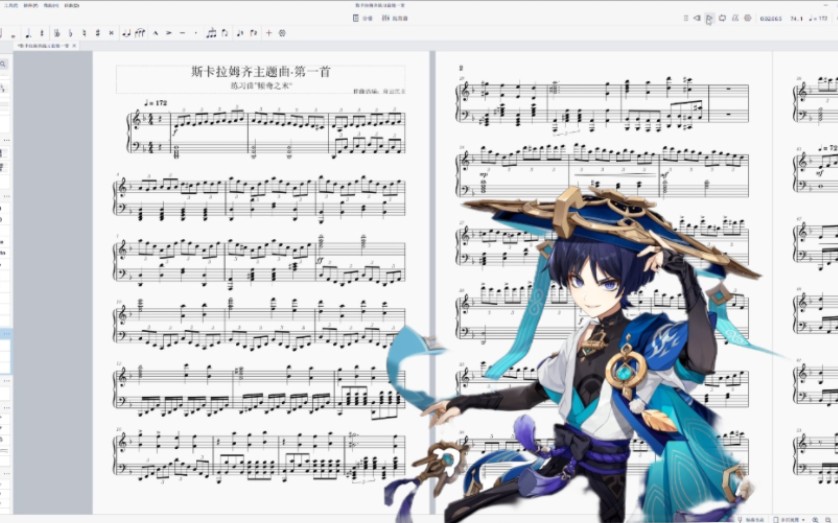
Task: Click the playback time display
Action: click(771, 19)
